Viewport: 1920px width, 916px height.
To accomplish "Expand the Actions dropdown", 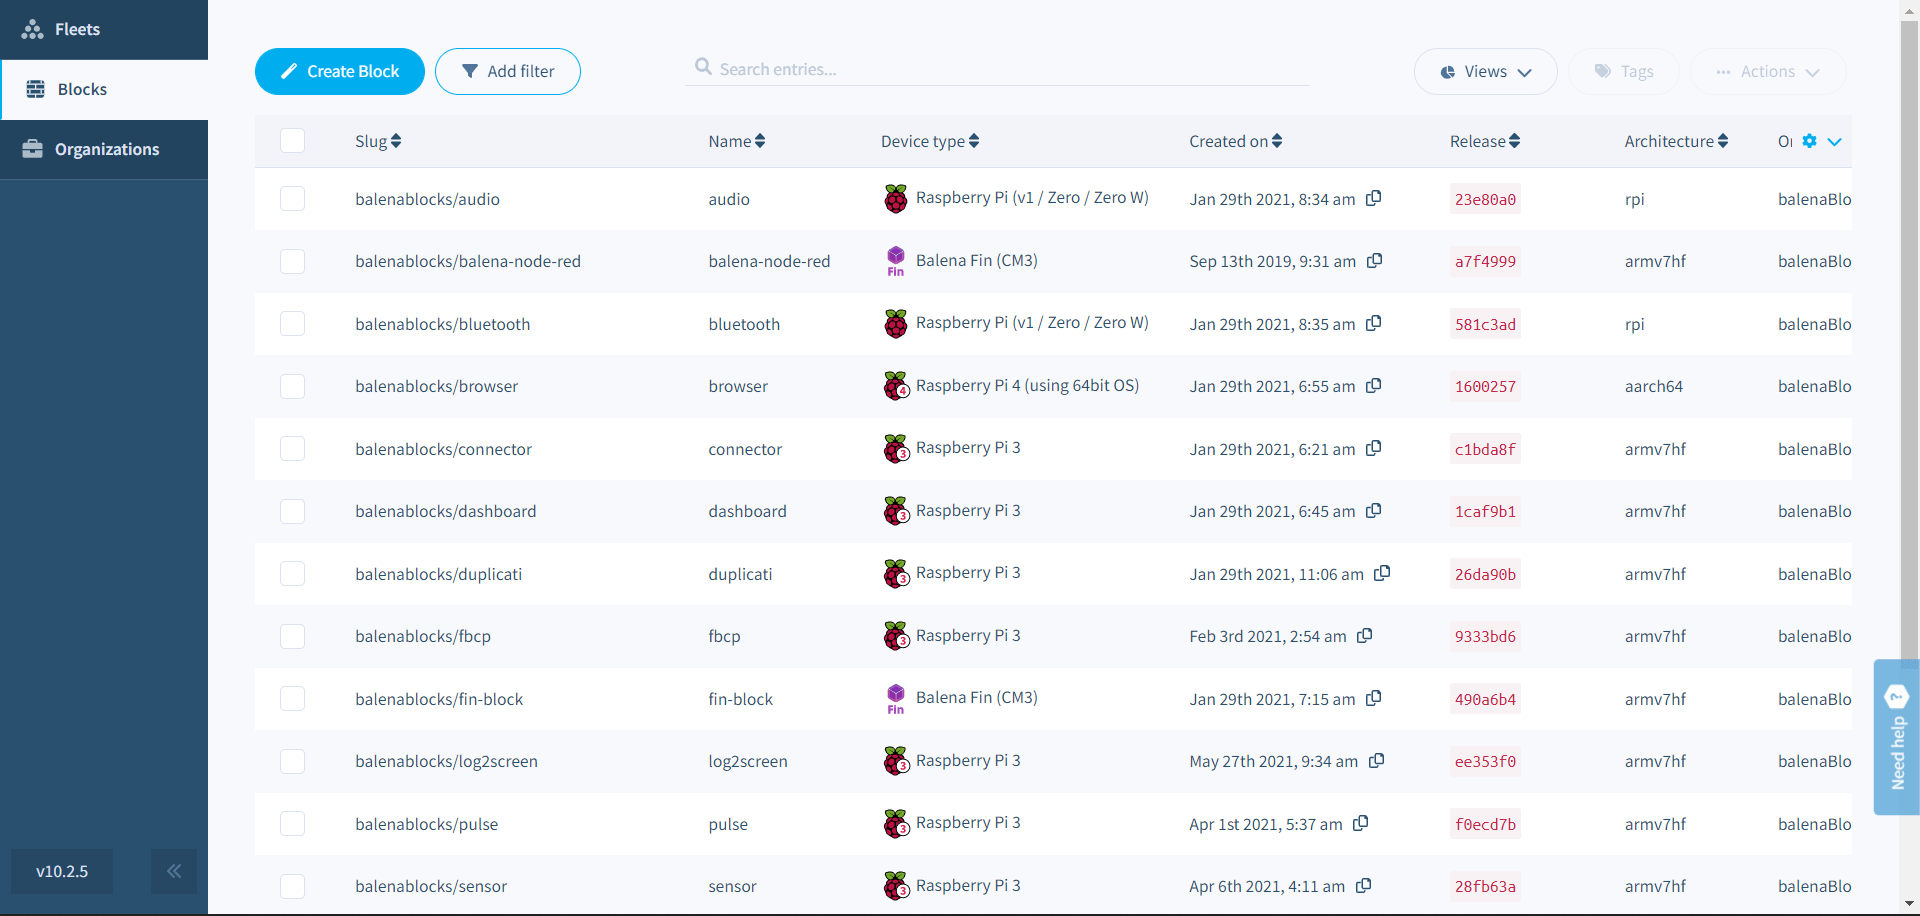I will (1768, 71).
